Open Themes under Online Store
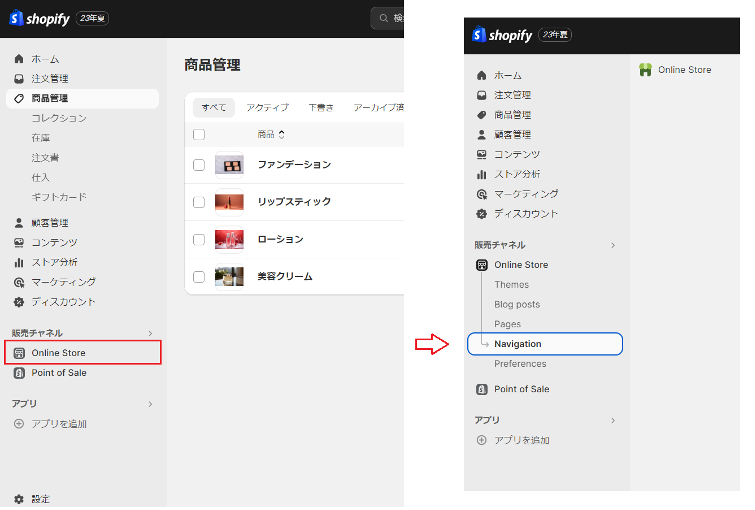This screenshot has height=510, width=755. [511, 285]
